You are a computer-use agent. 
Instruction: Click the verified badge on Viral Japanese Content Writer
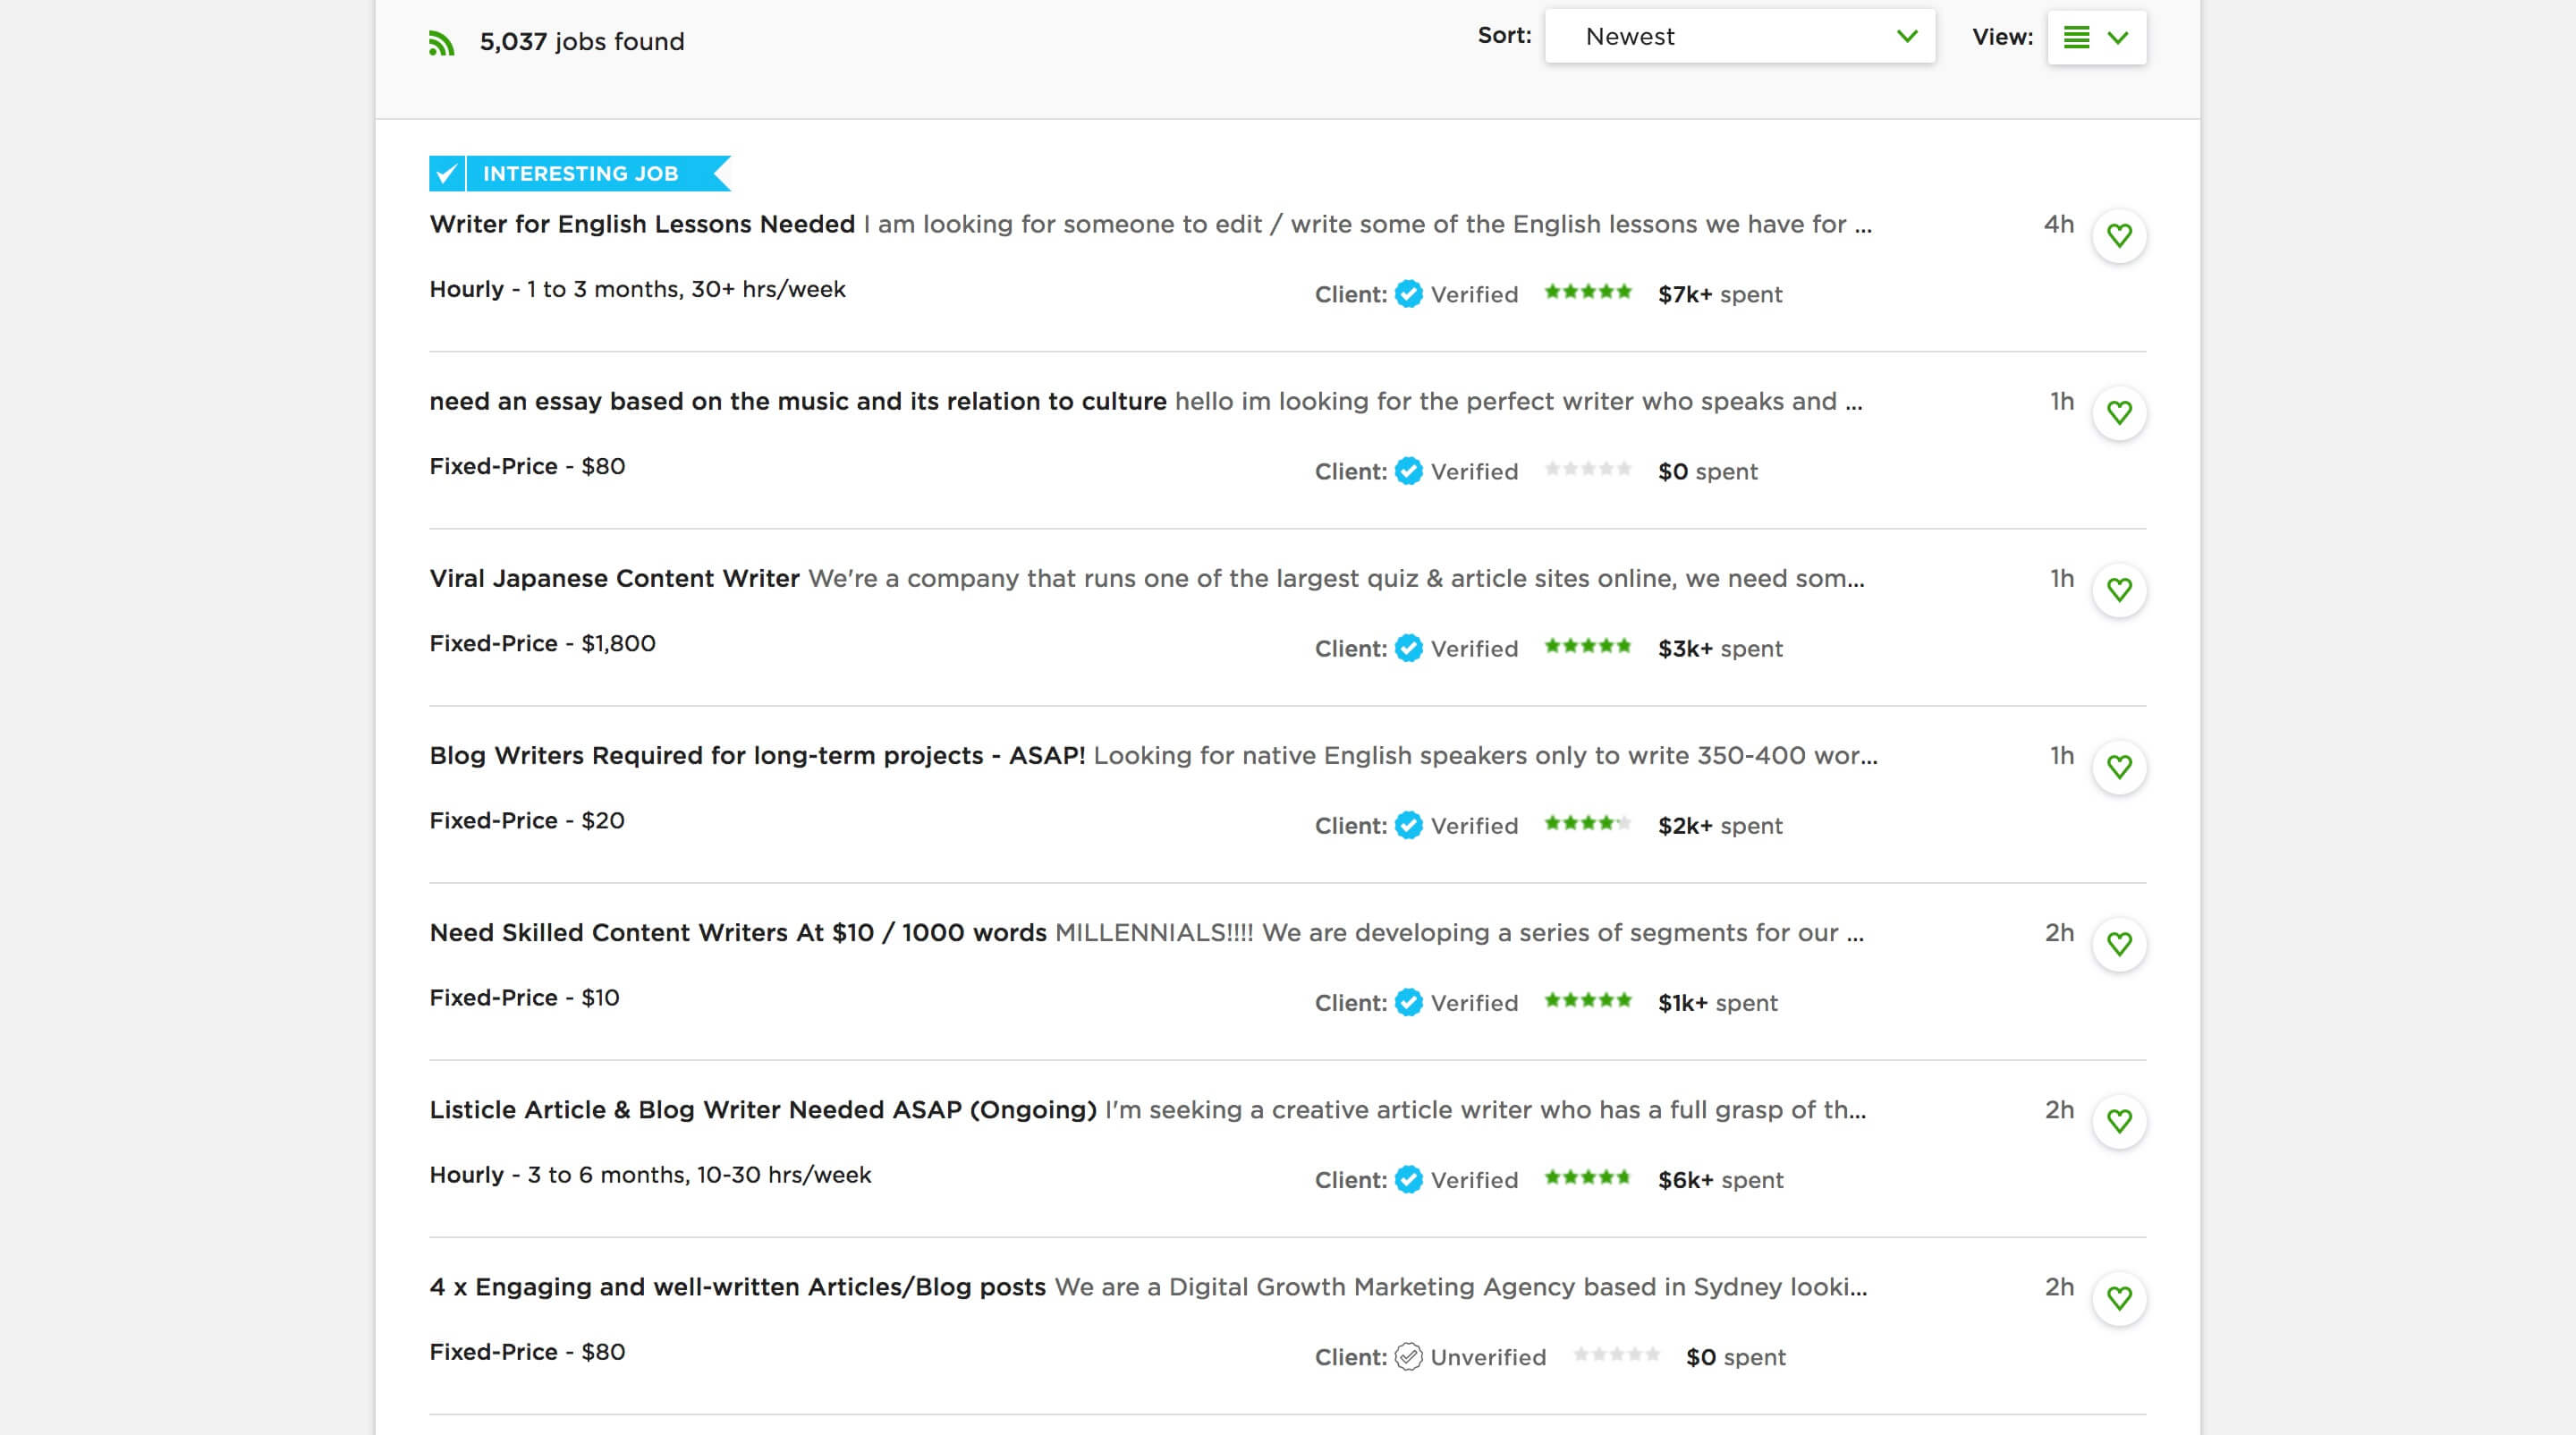(x=1408, y=649)
